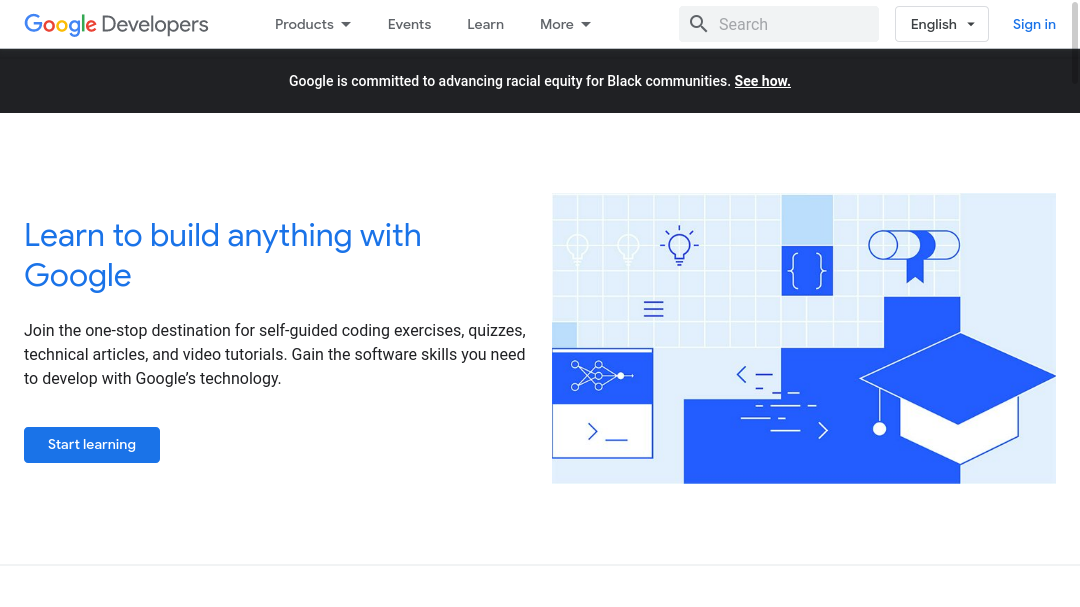Expand the Products dropdown menu

click(x=313, y=24)
